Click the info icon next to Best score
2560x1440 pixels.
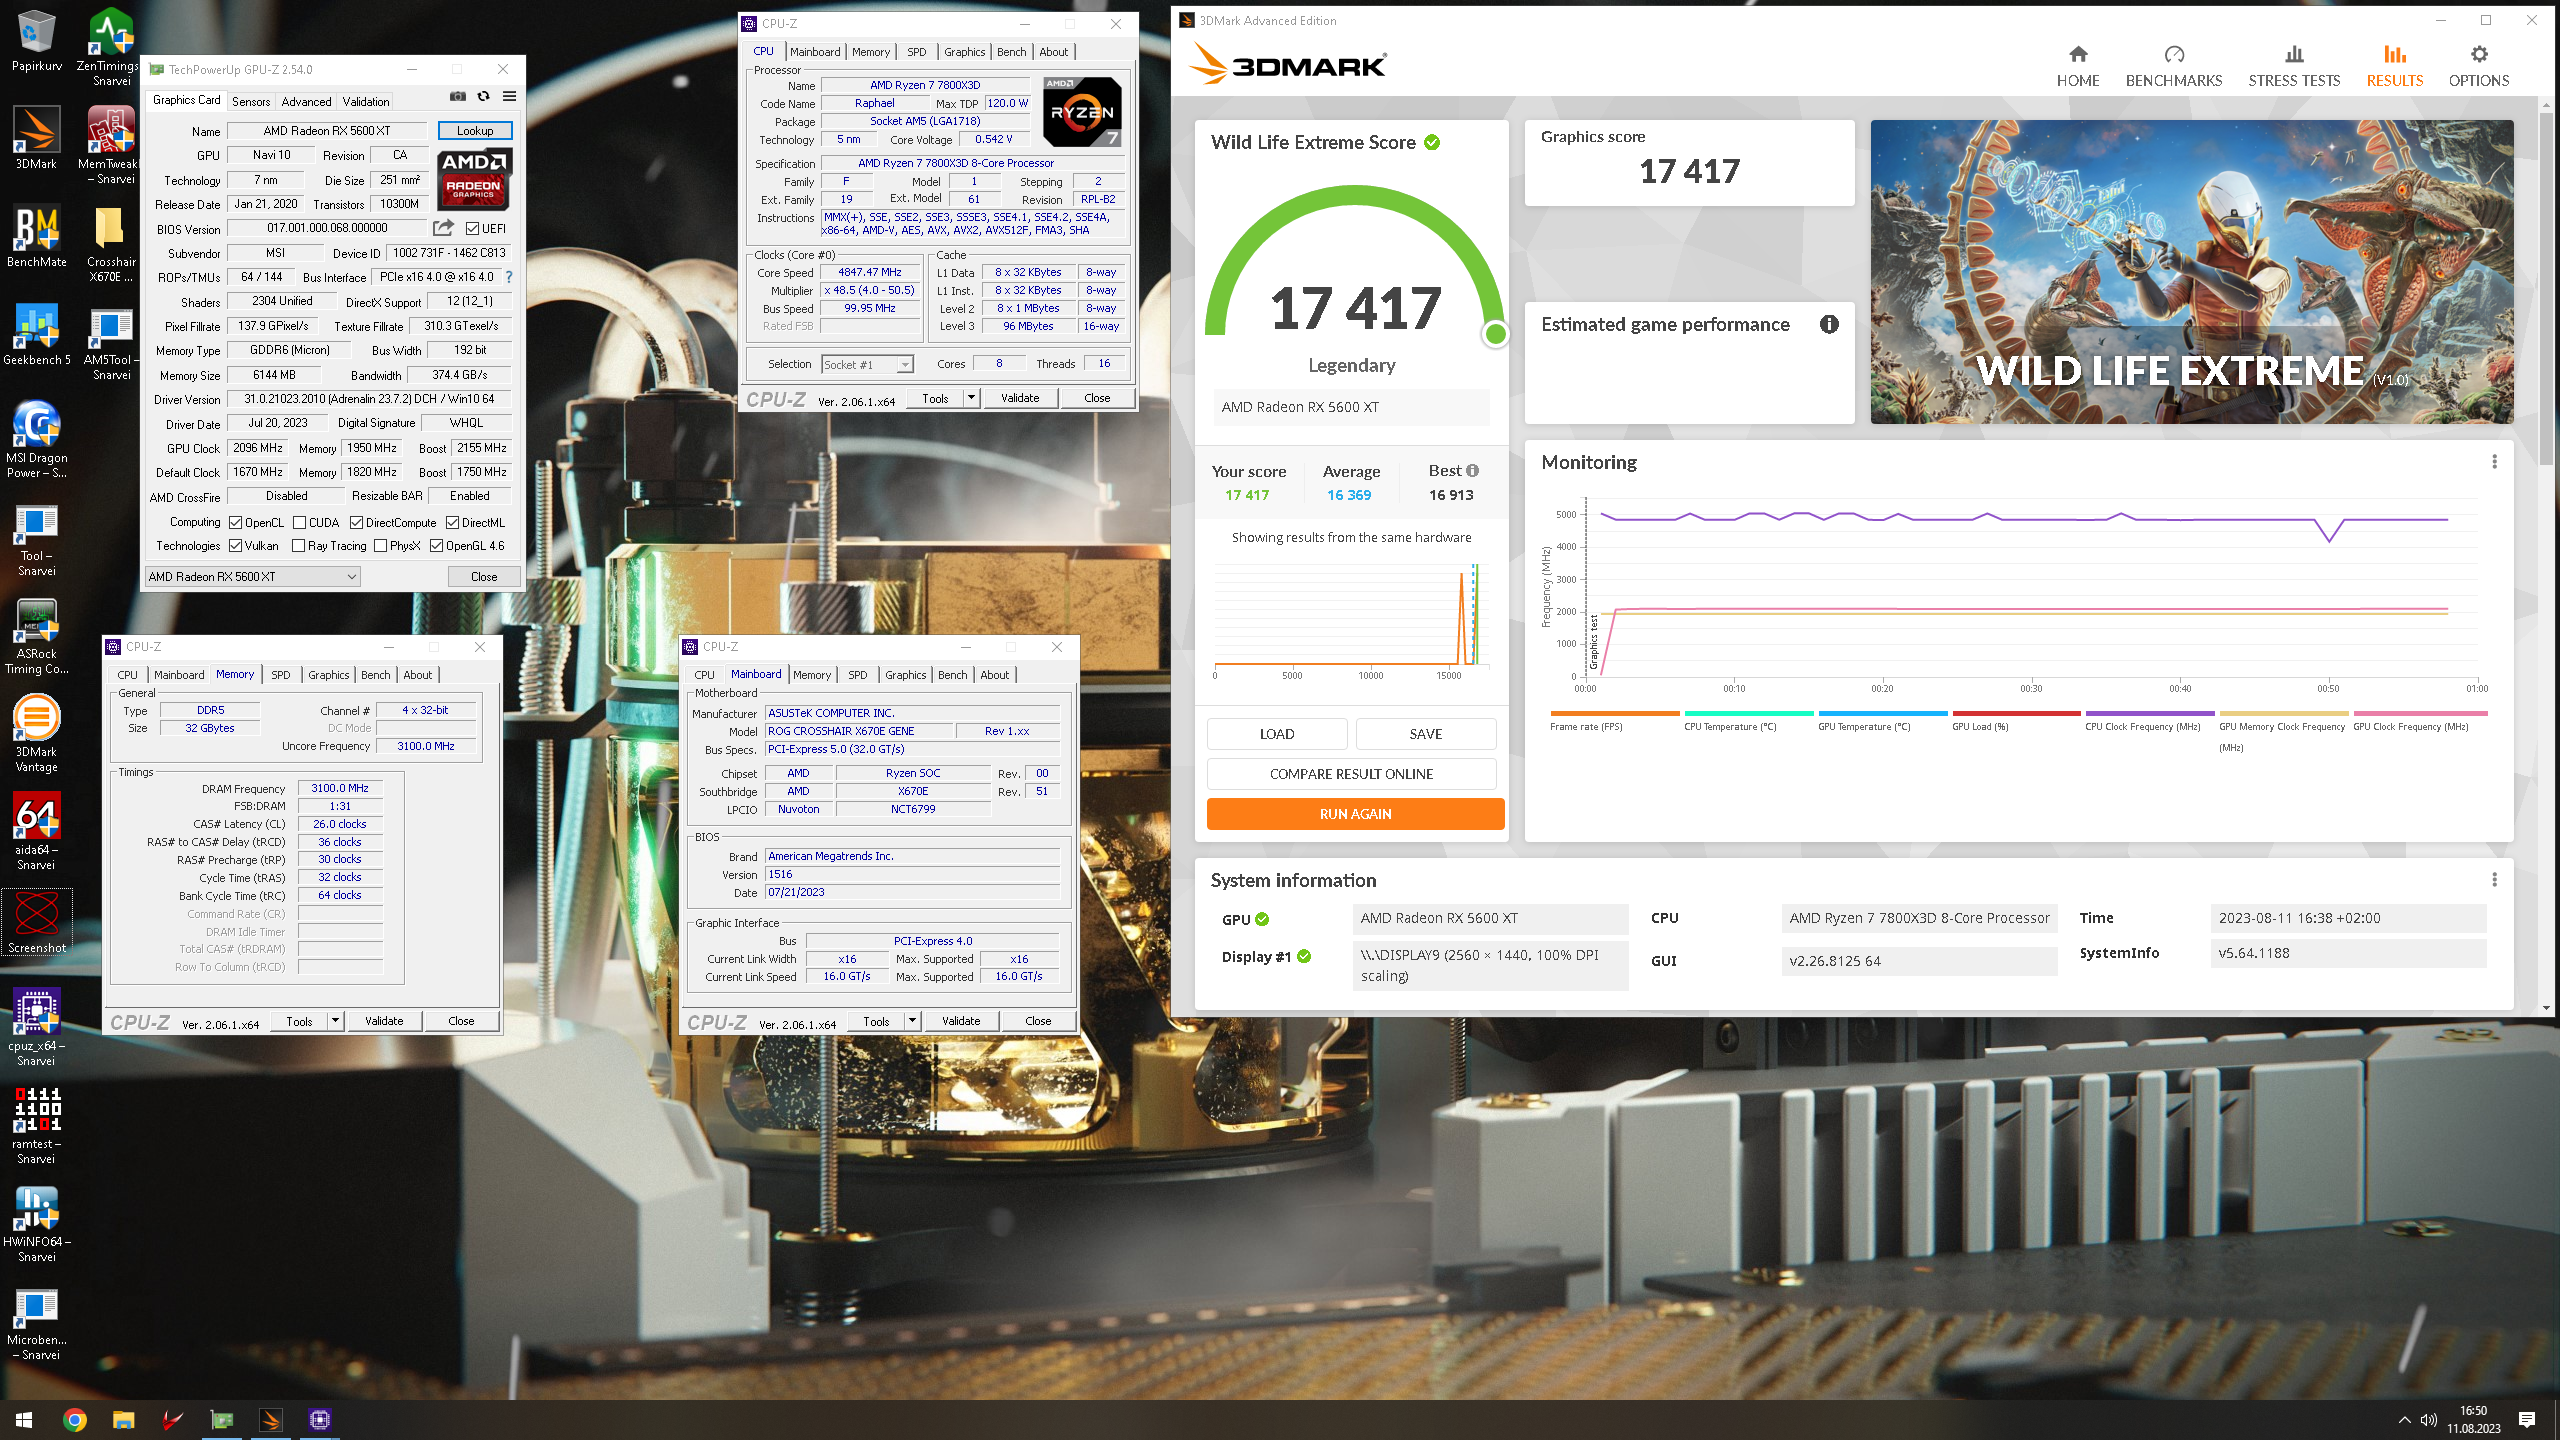click(x=1472, y=471)
